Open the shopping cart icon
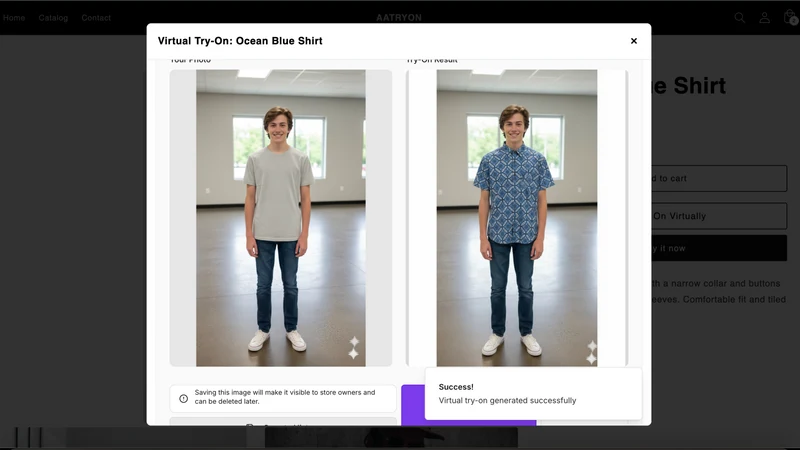This screenshot has height=450, width=800. [x=790, y=18]
